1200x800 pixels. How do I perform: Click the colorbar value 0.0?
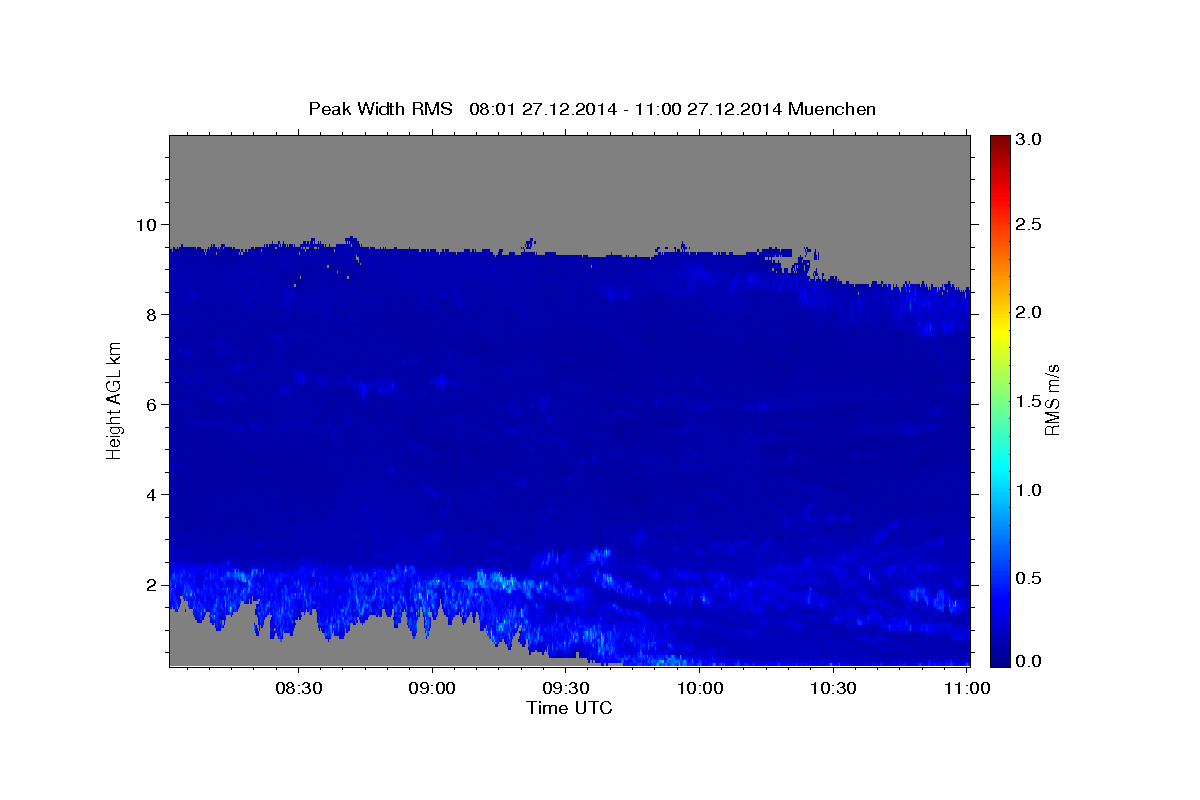[x=1030, y=661]
